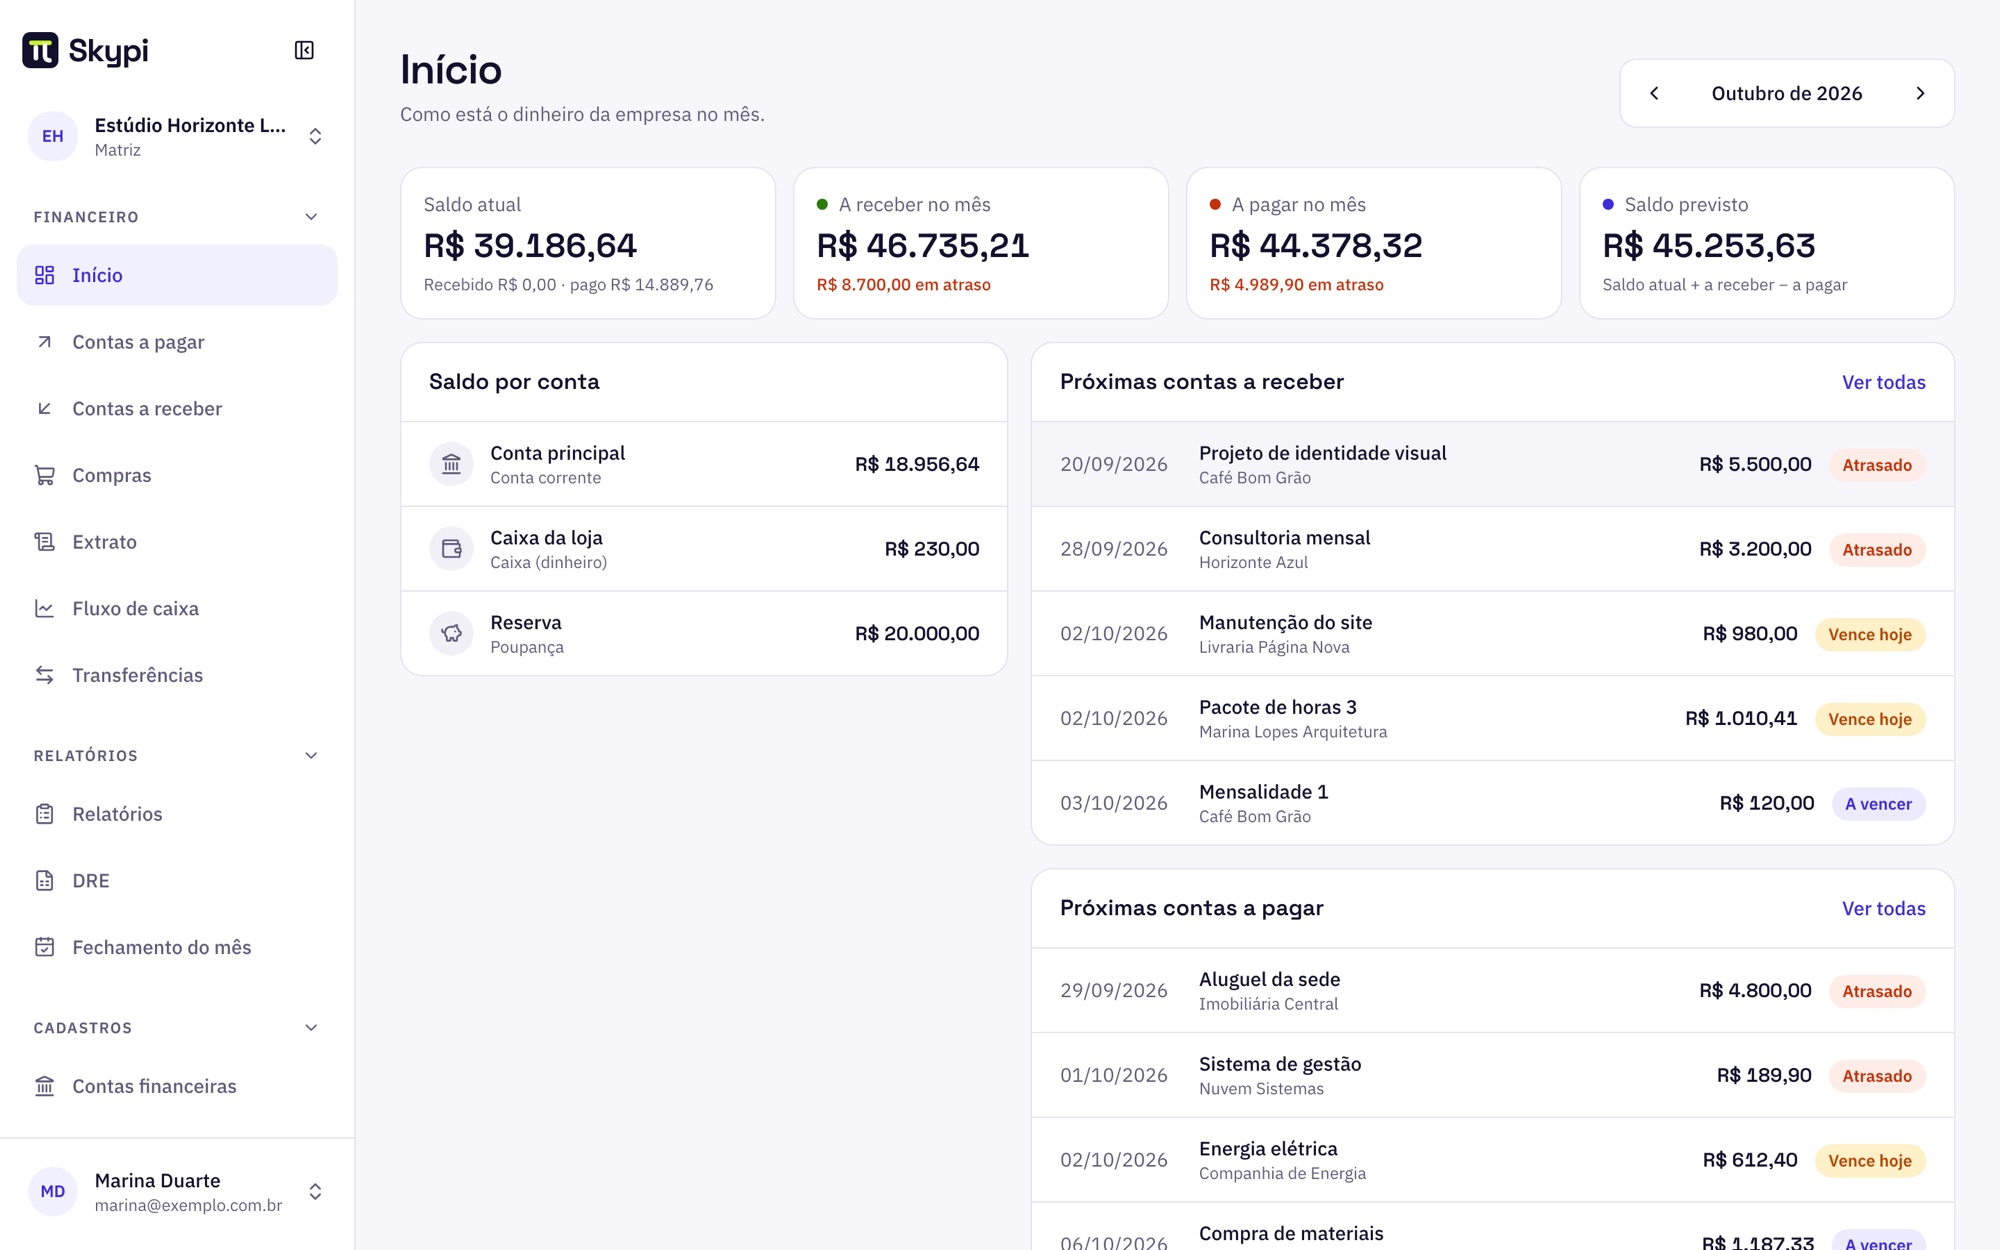The image size is (2000, 1250).
Task: Open the DRE report page
Action: point(177,880)
